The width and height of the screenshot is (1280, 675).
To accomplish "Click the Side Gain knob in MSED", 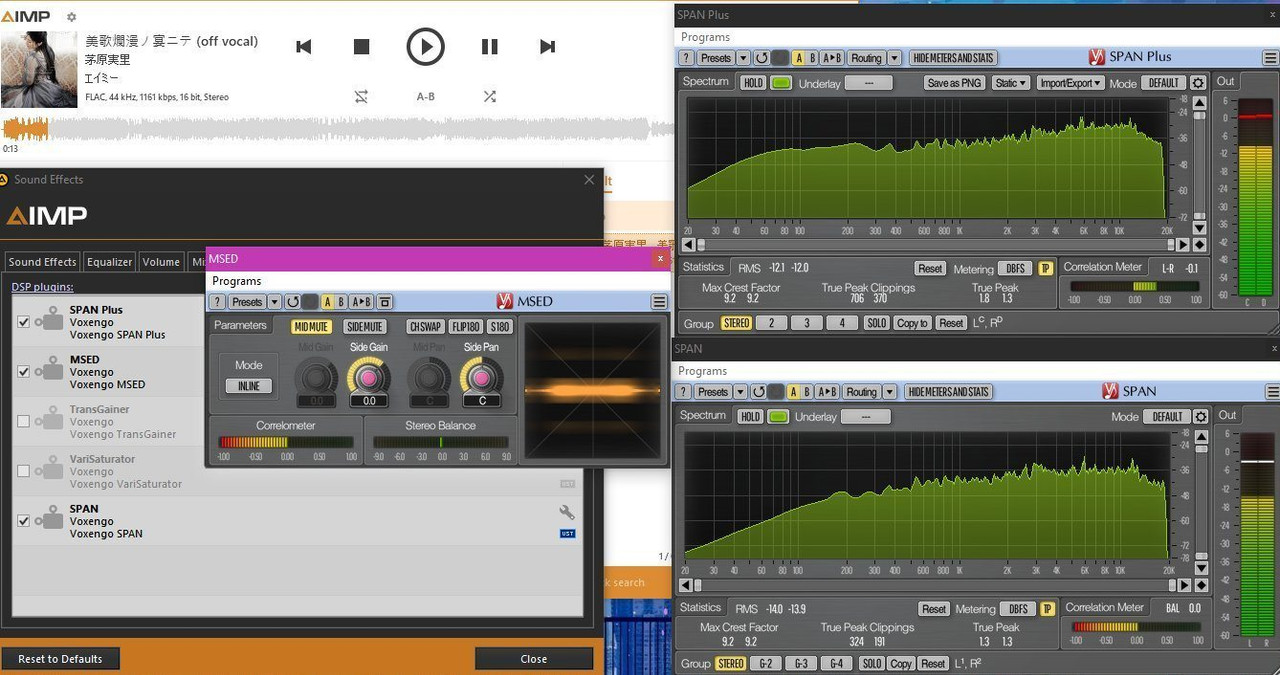I will pyautogui.click(x=369, y=377).
